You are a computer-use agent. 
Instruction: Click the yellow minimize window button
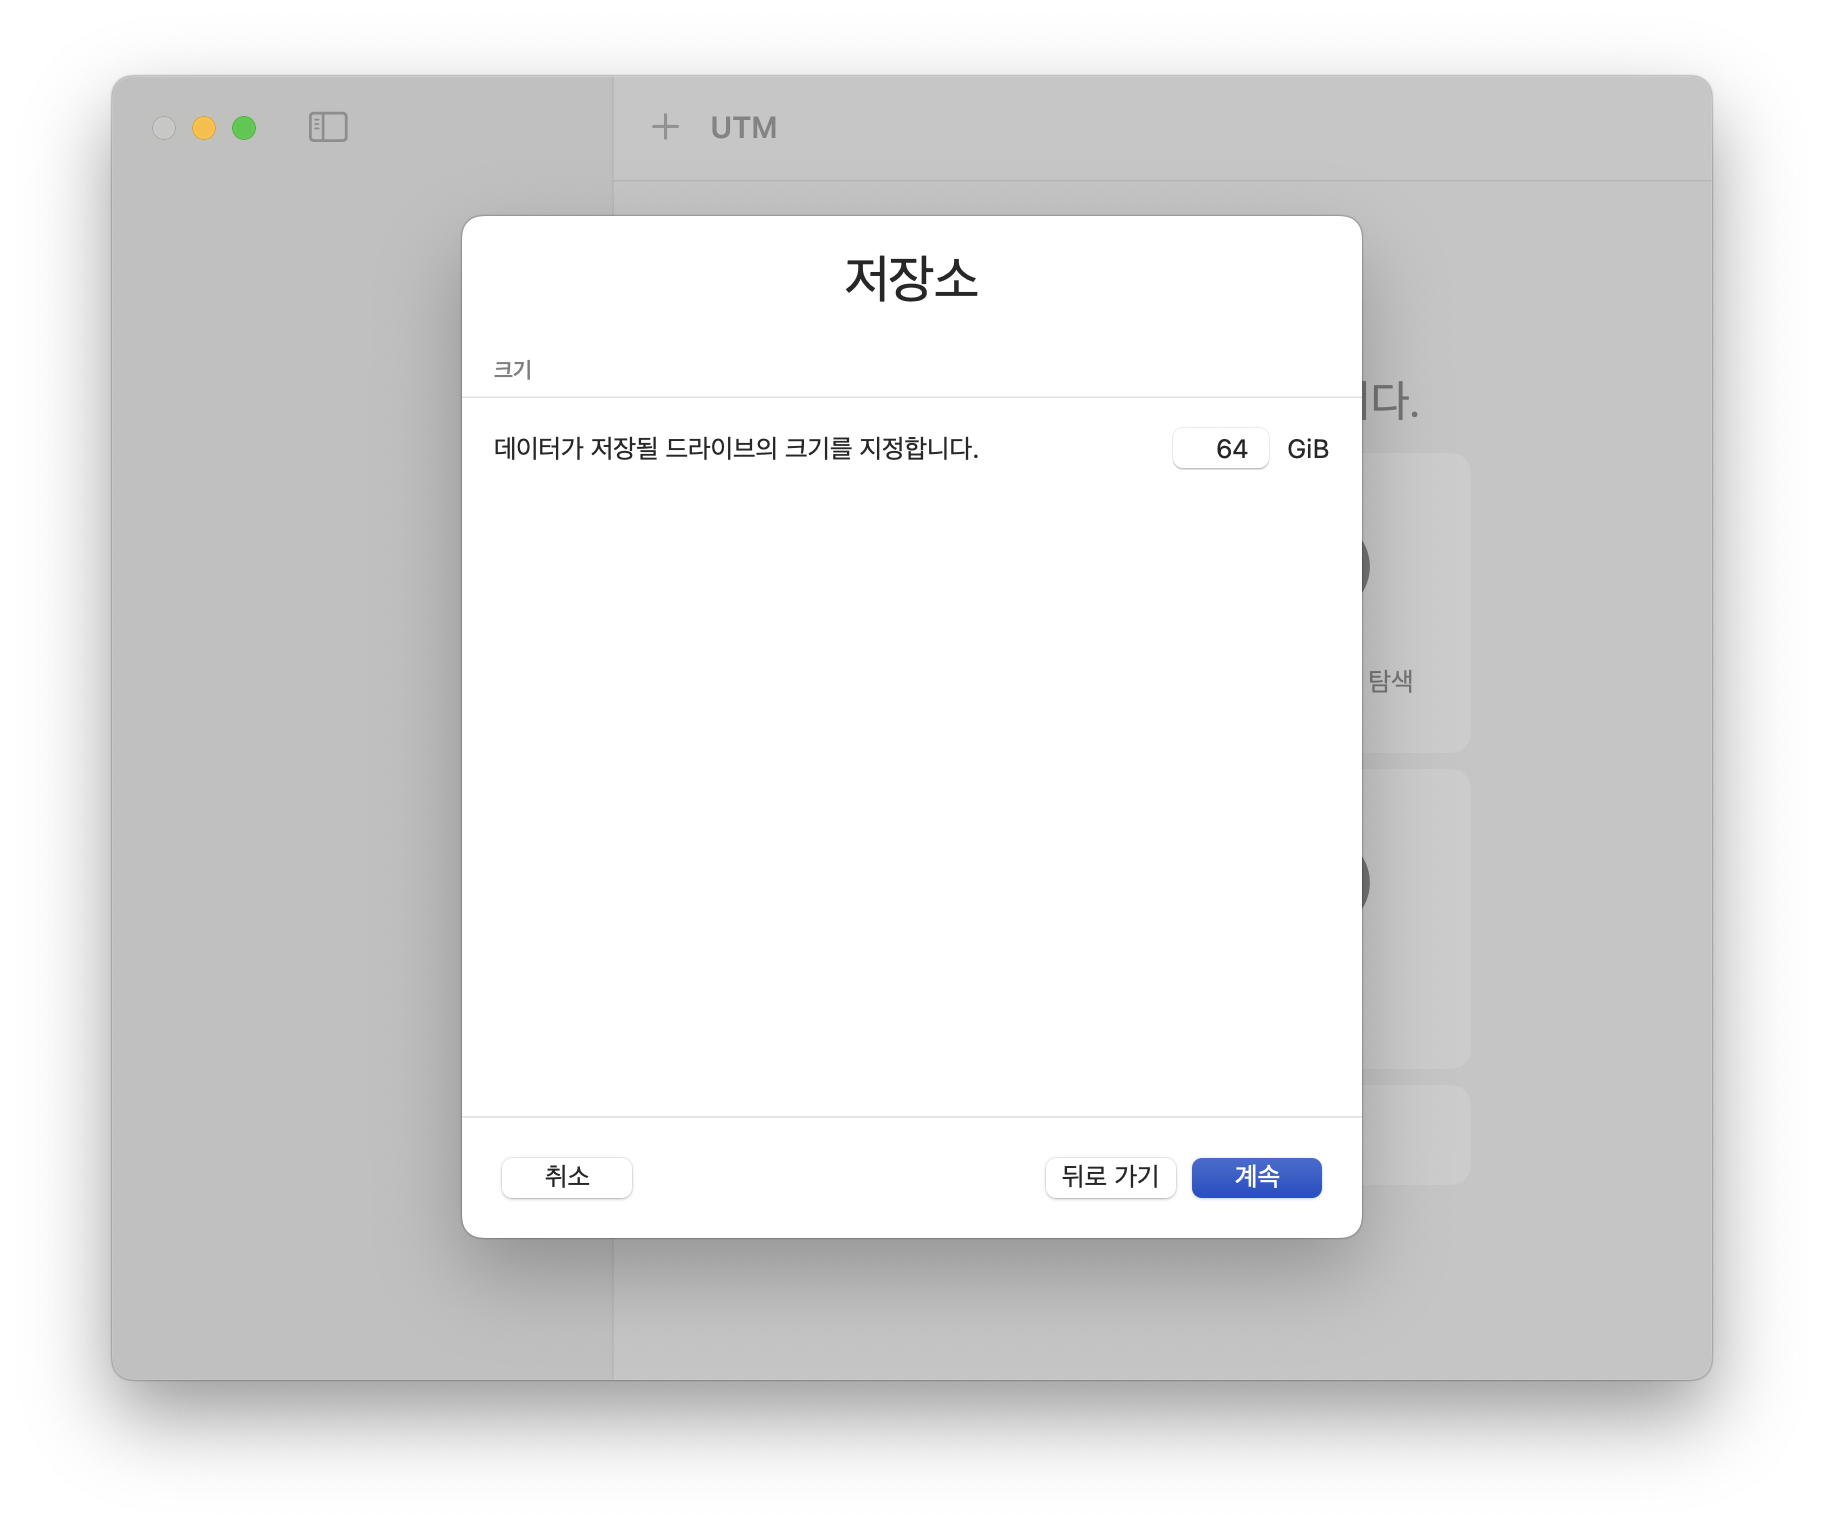[204, 128]
